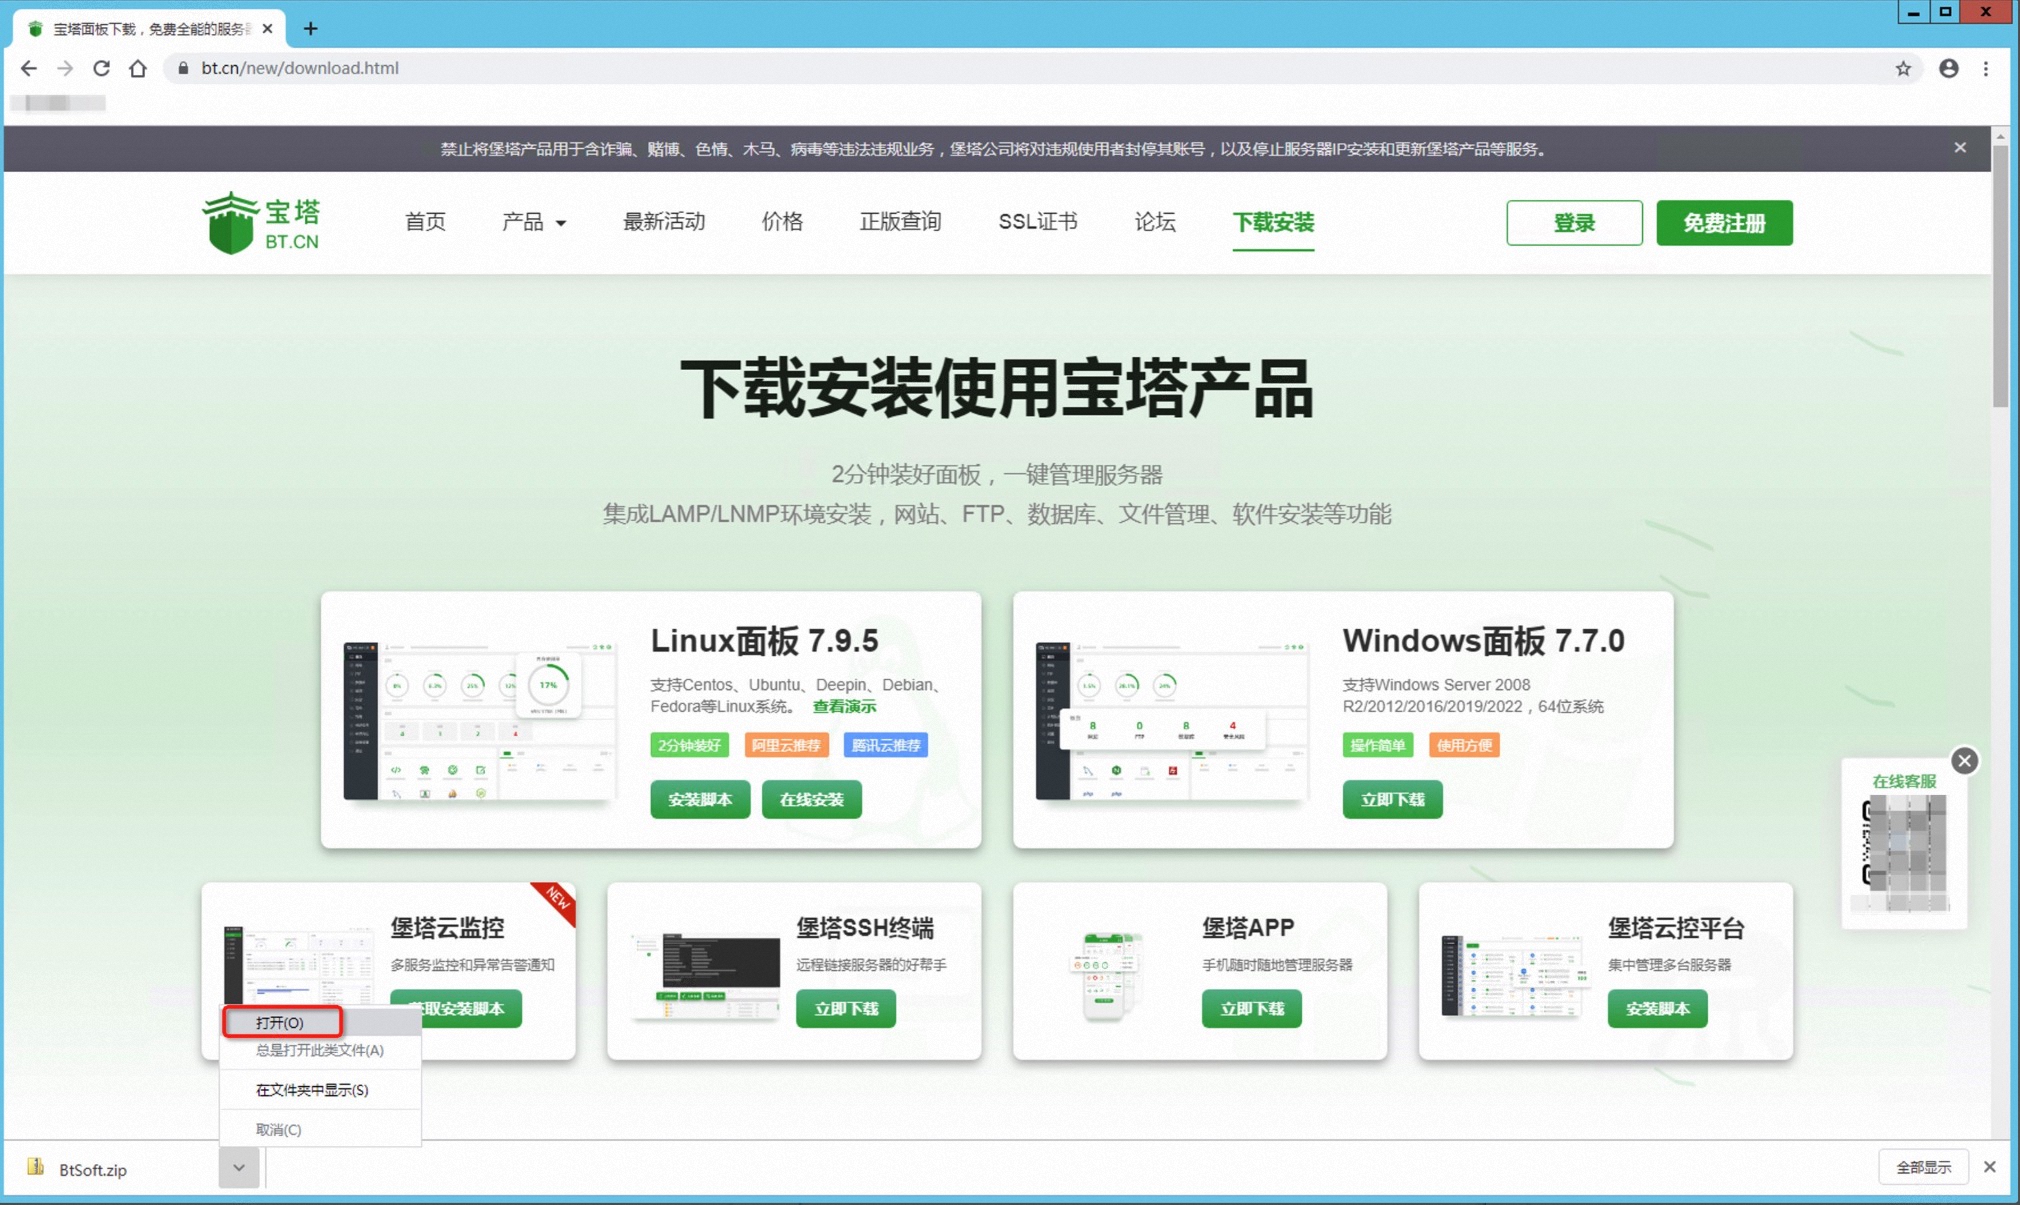The height and width of the screenshot is (1205, 2020).
Task: Reload the page with refresh icon
Action: coord(101,68)
